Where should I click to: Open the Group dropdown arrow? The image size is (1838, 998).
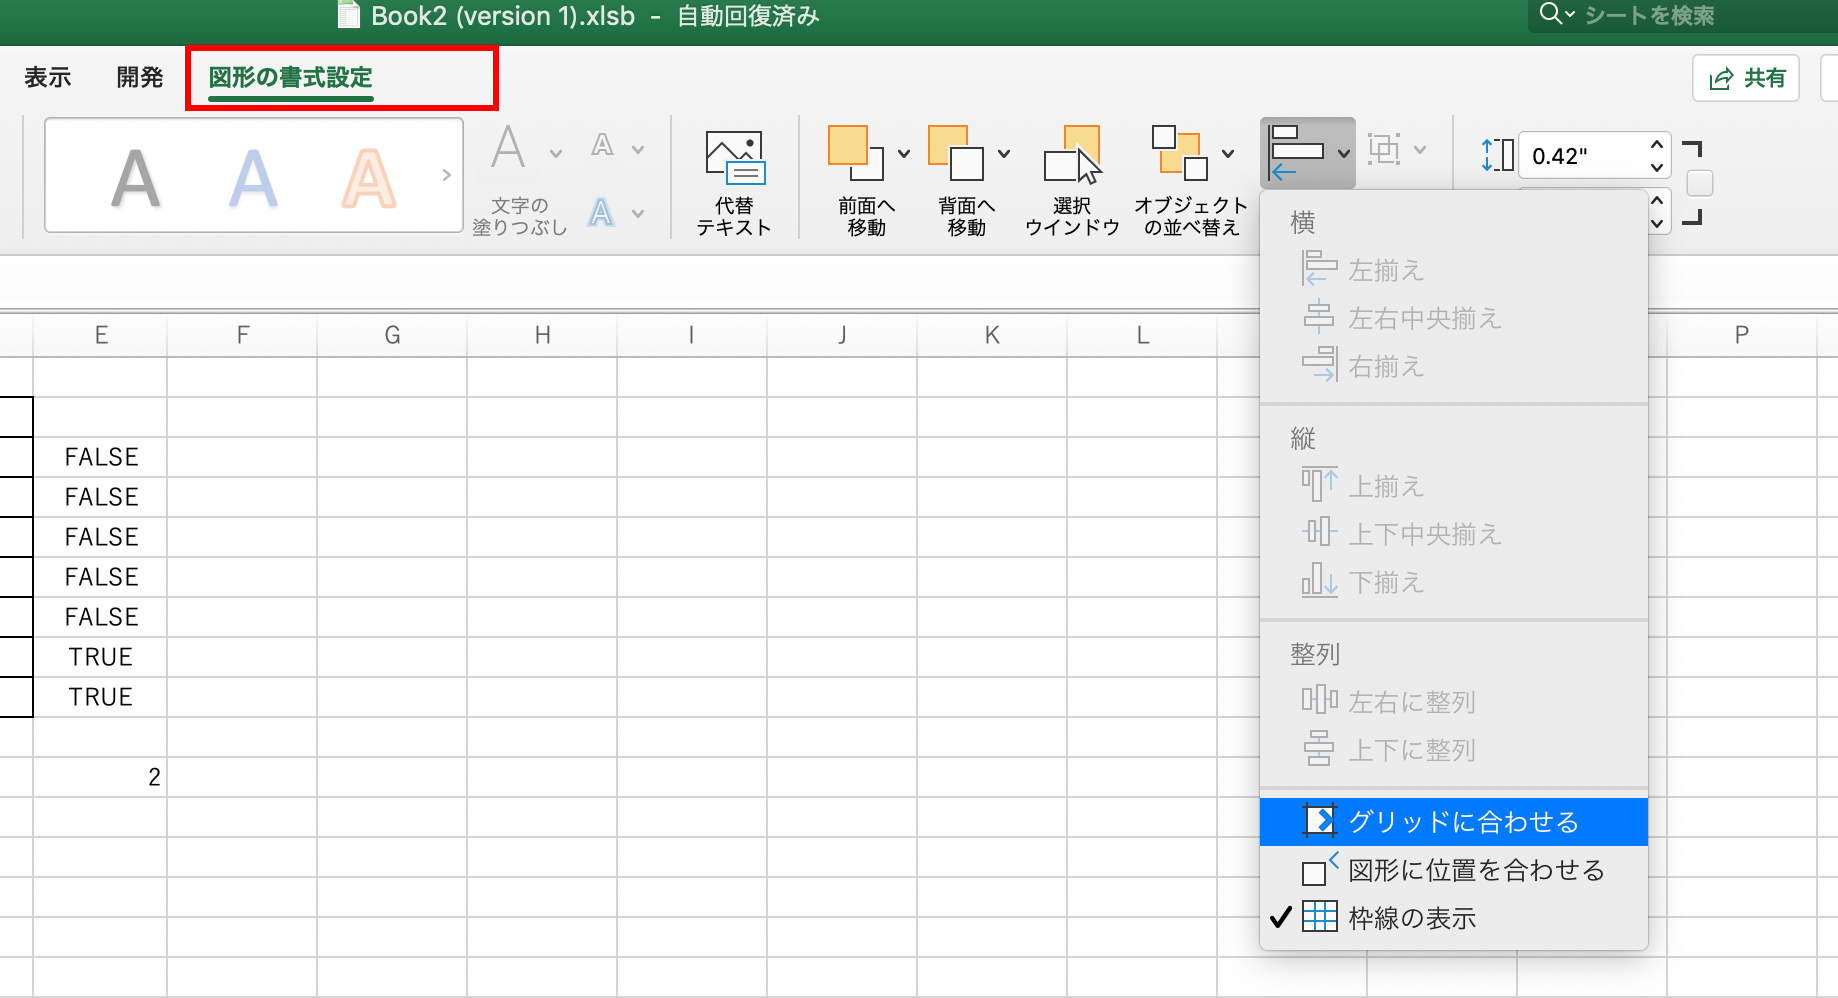click(1420, 150)
